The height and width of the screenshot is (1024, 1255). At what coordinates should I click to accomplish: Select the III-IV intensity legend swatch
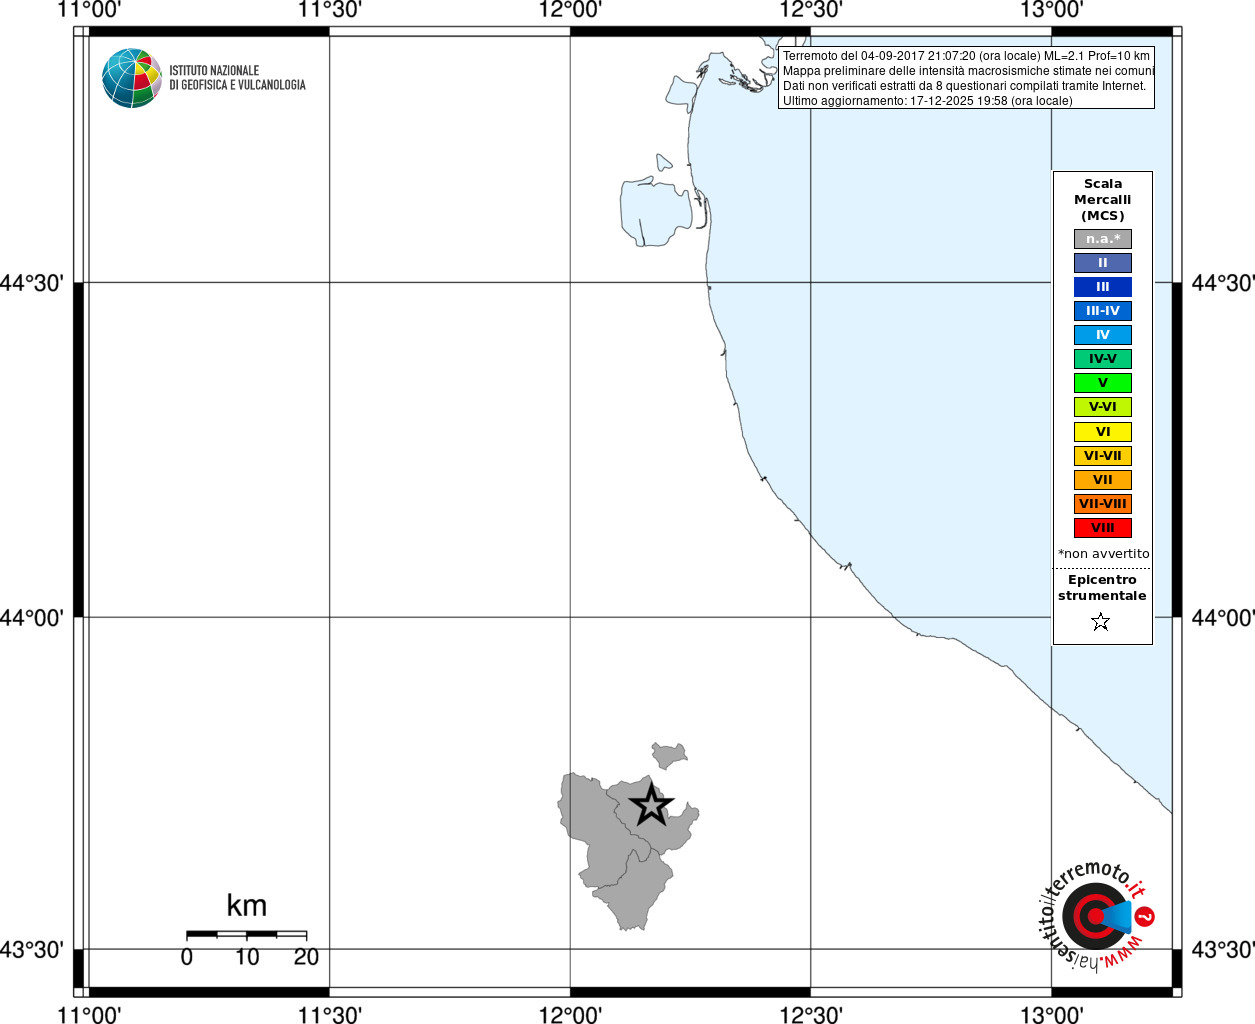coord(1103,311)
